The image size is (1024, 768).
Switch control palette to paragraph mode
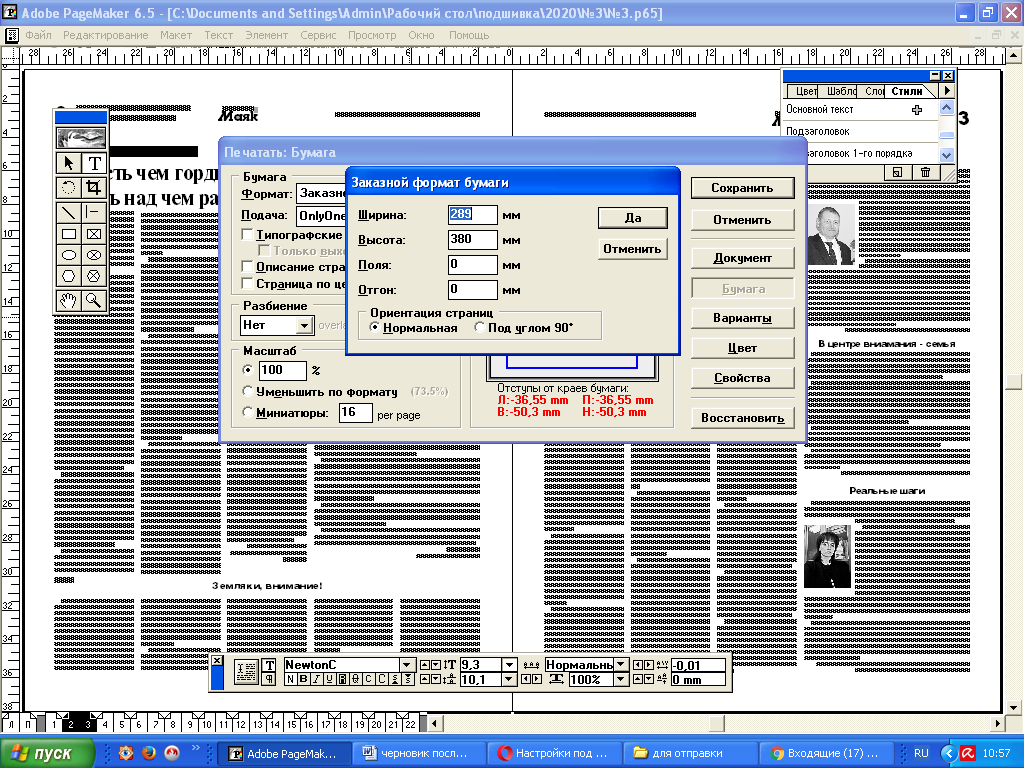[269, 679]
